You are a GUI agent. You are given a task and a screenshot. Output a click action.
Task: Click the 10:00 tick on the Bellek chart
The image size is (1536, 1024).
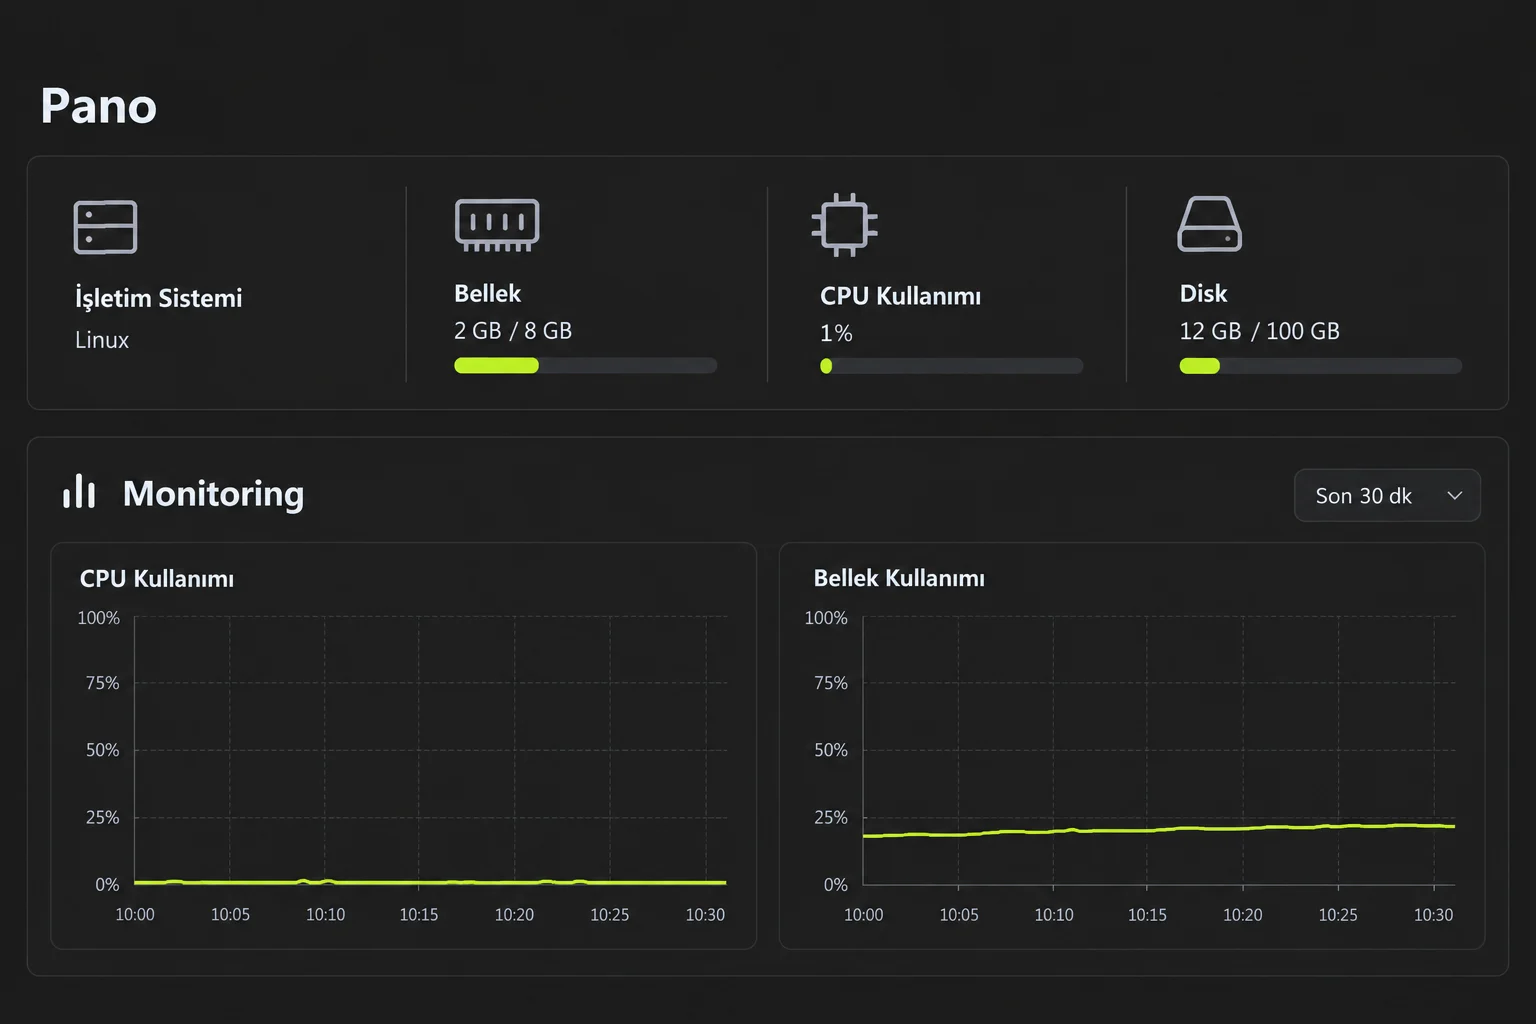[864, 914]
